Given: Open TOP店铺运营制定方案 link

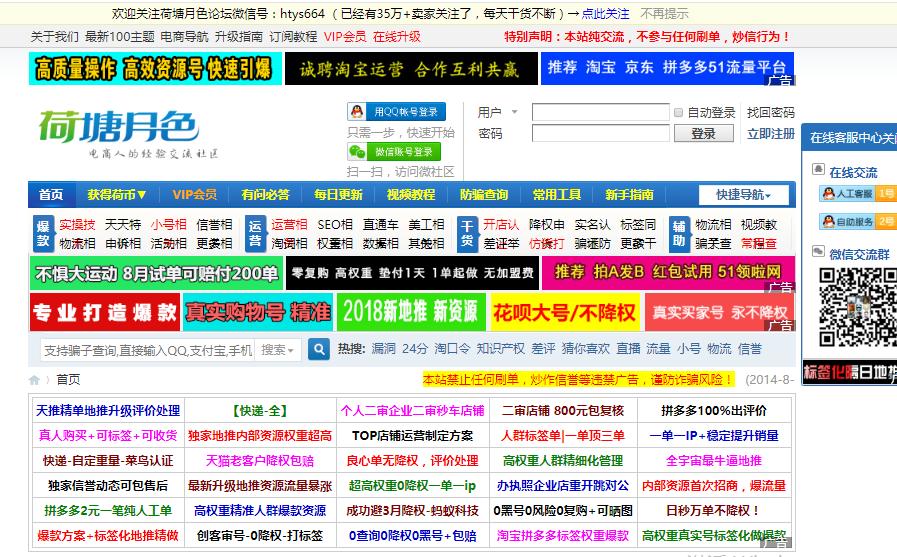Looking at the screenshot, I should (412, 436).
